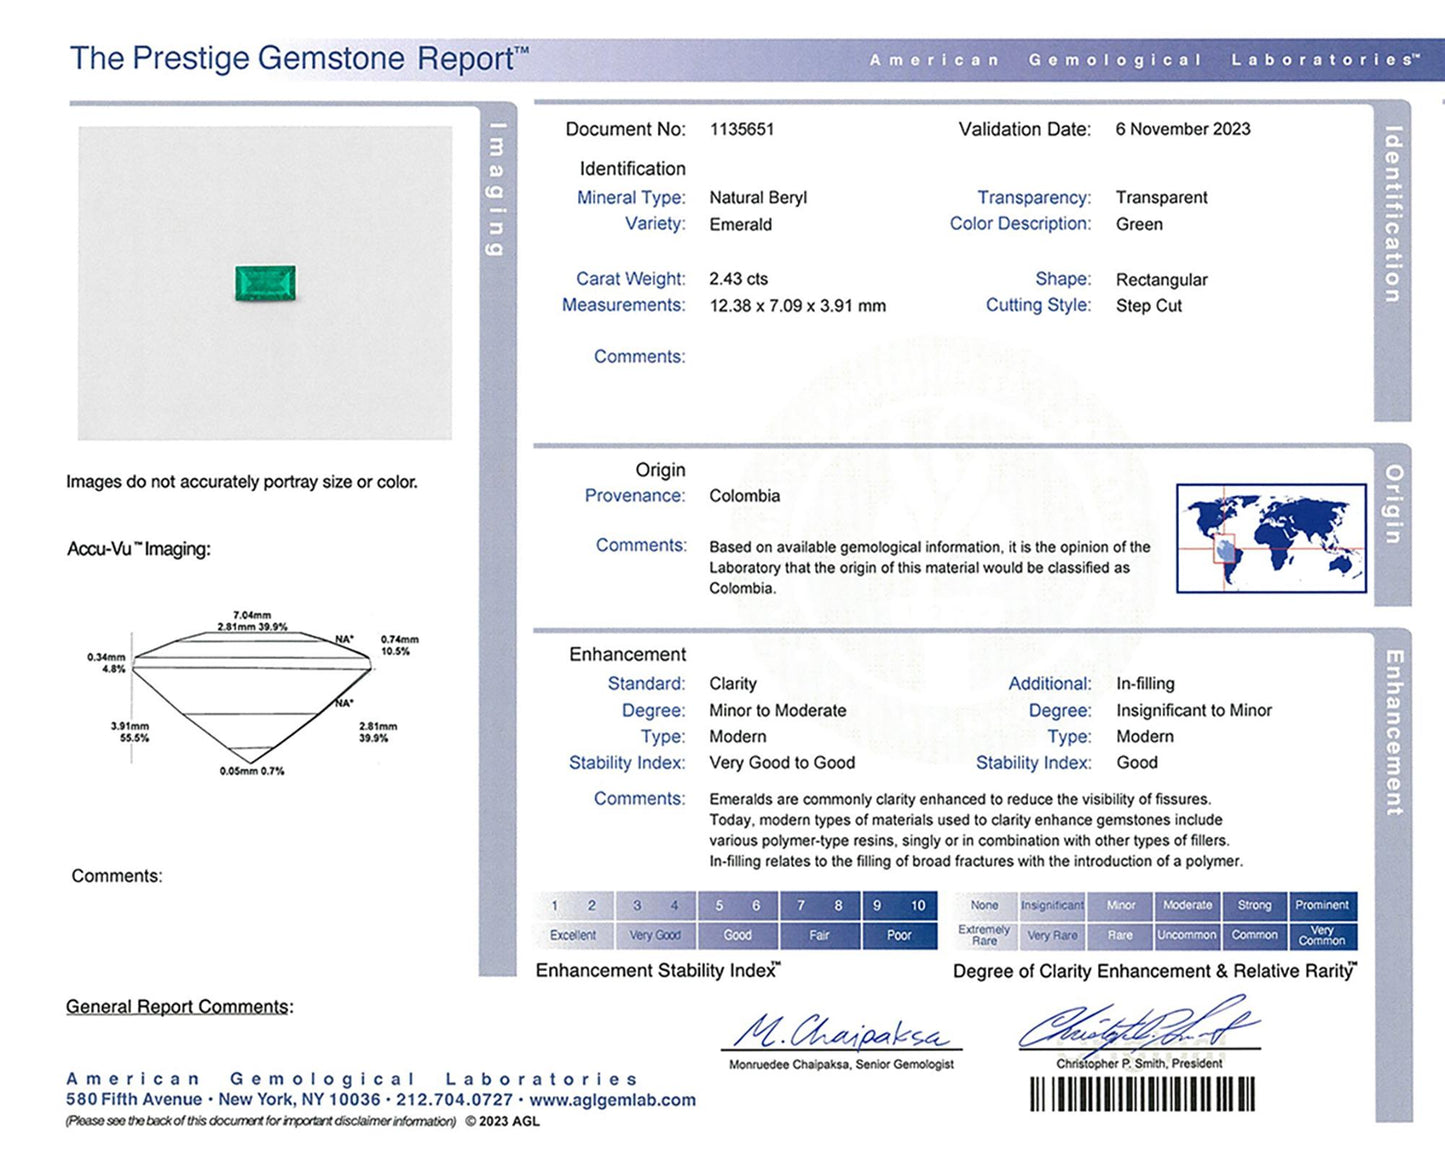Select the vertical Imaging side tab

pyautogui.click(x=497, y=190)
